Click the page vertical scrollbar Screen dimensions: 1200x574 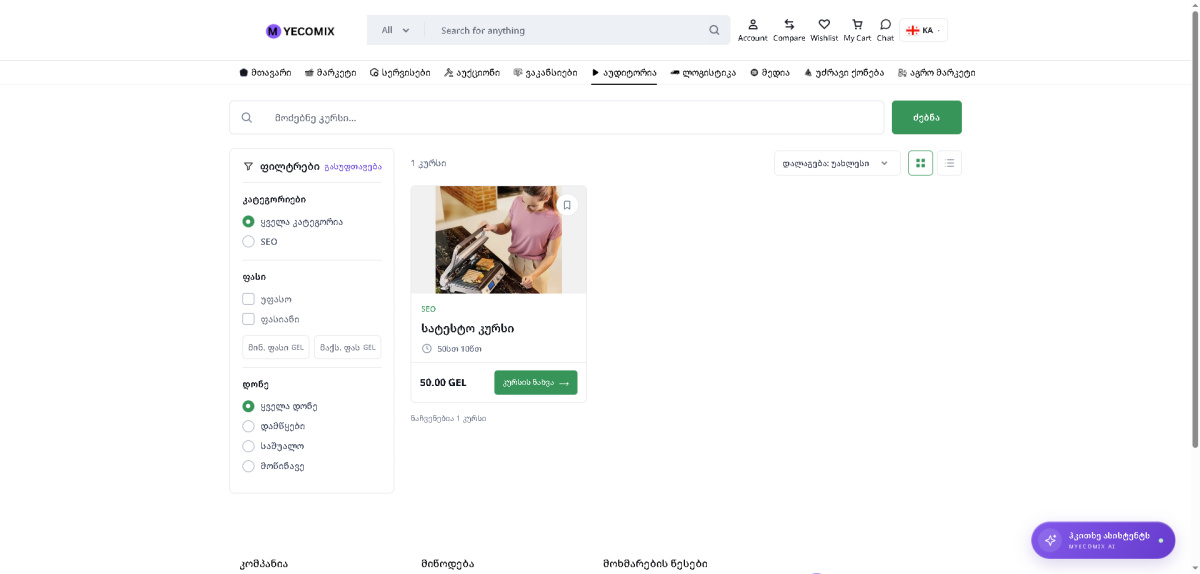[1195, 230]
